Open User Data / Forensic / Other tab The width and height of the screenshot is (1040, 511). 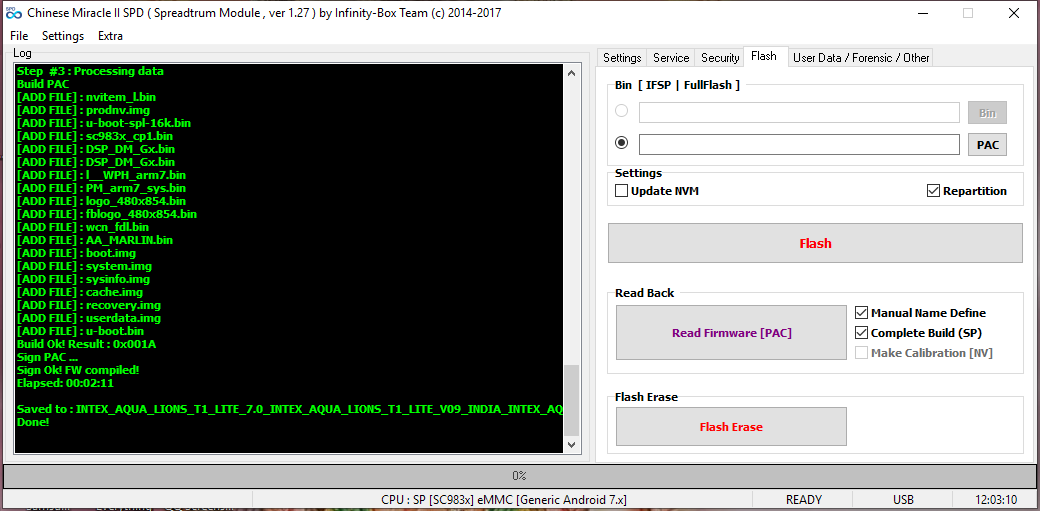tap(861, 58)
